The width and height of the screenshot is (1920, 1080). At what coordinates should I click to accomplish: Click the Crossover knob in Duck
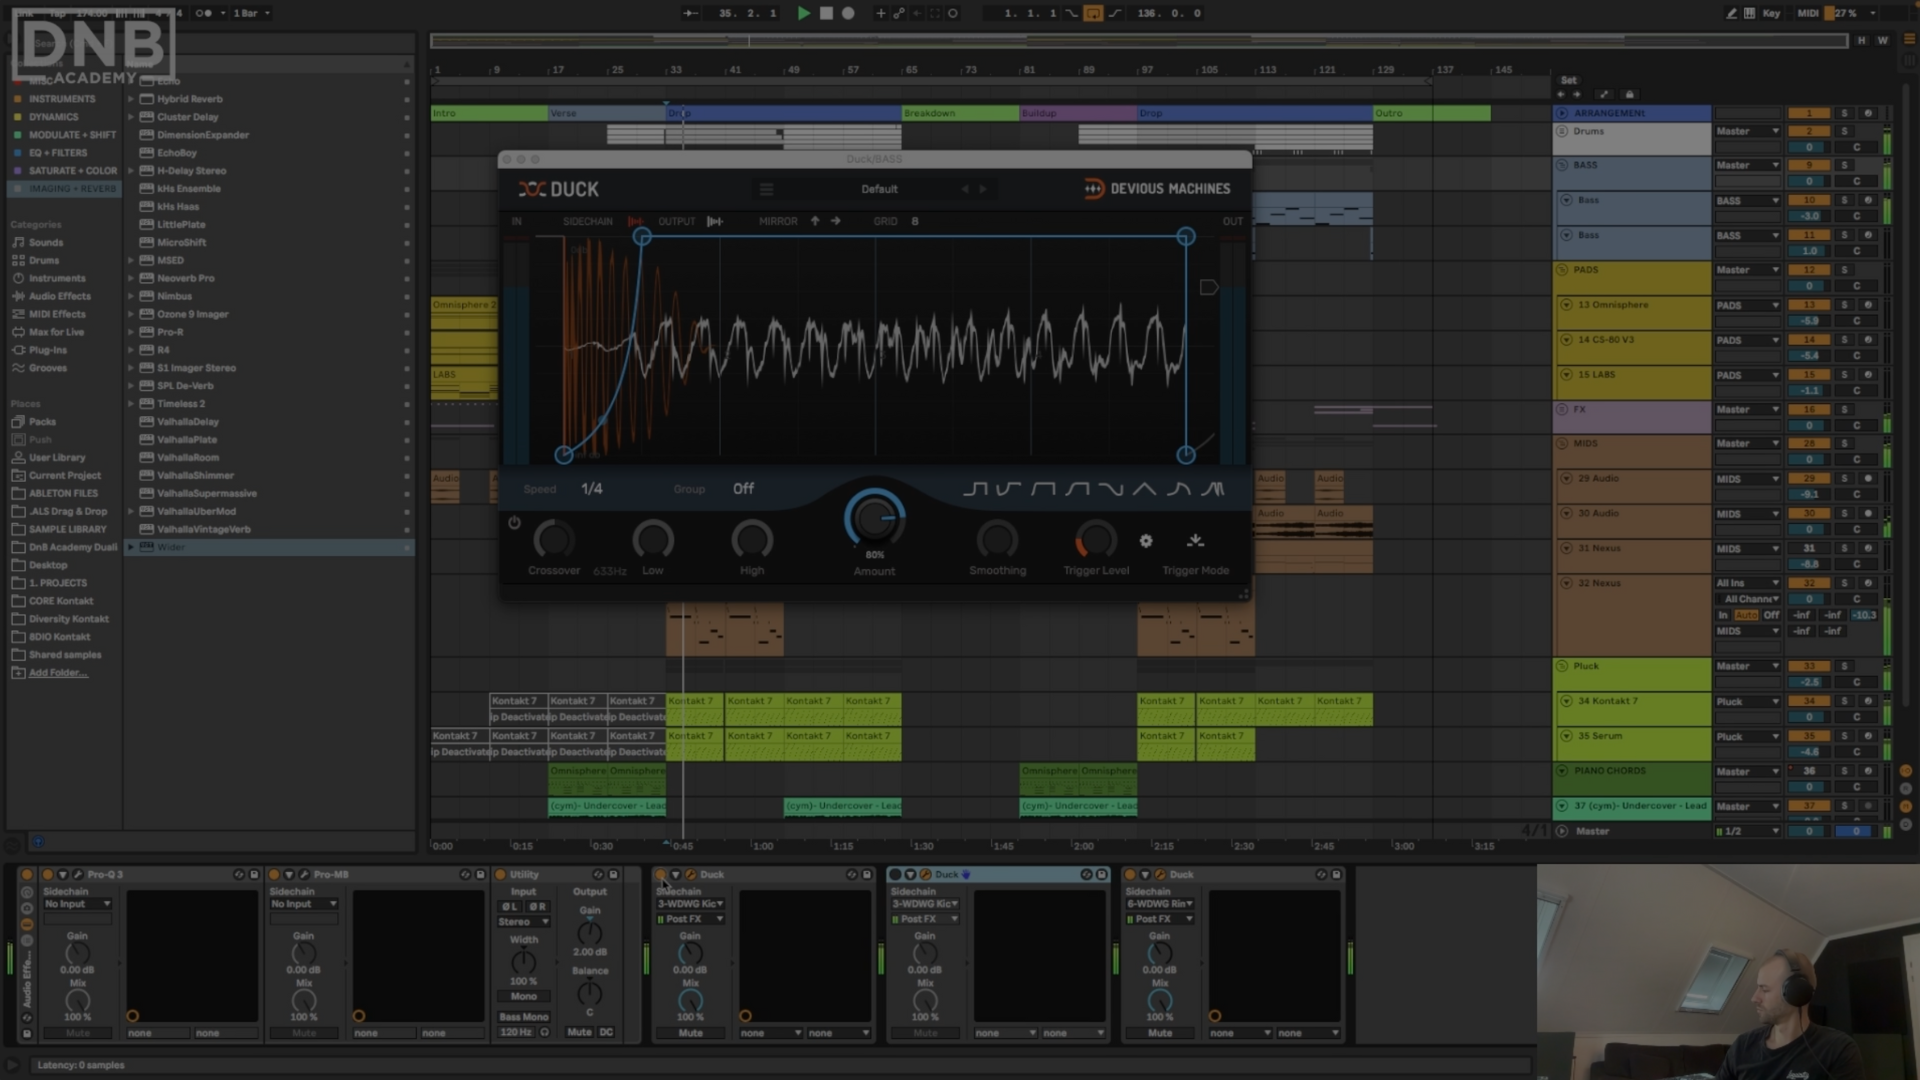553,540
